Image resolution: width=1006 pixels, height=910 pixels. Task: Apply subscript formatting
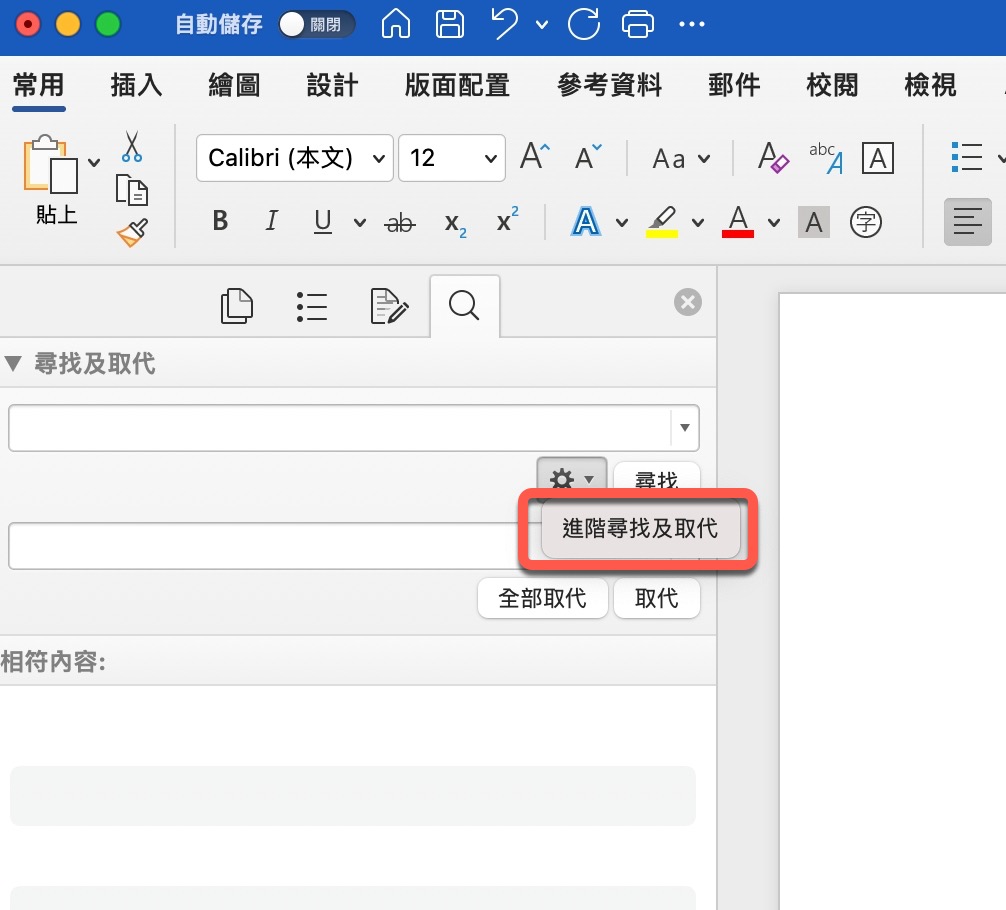coord(455,223)
